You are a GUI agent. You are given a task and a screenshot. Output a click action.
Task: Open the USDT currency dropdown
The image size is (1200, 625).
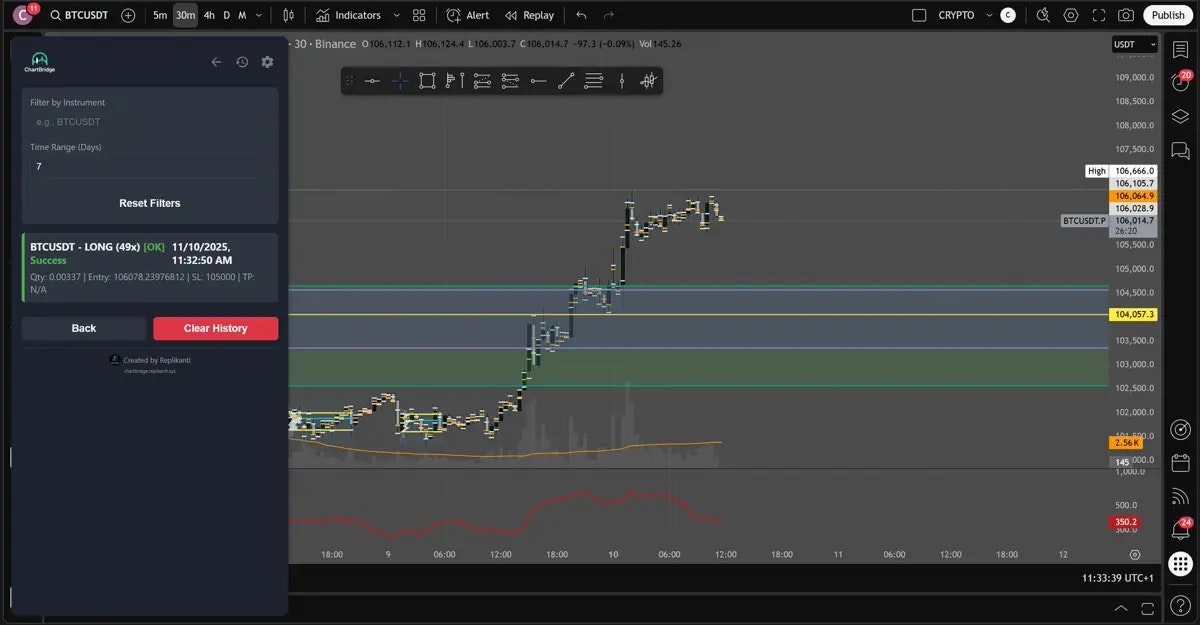click(1135, 44)
